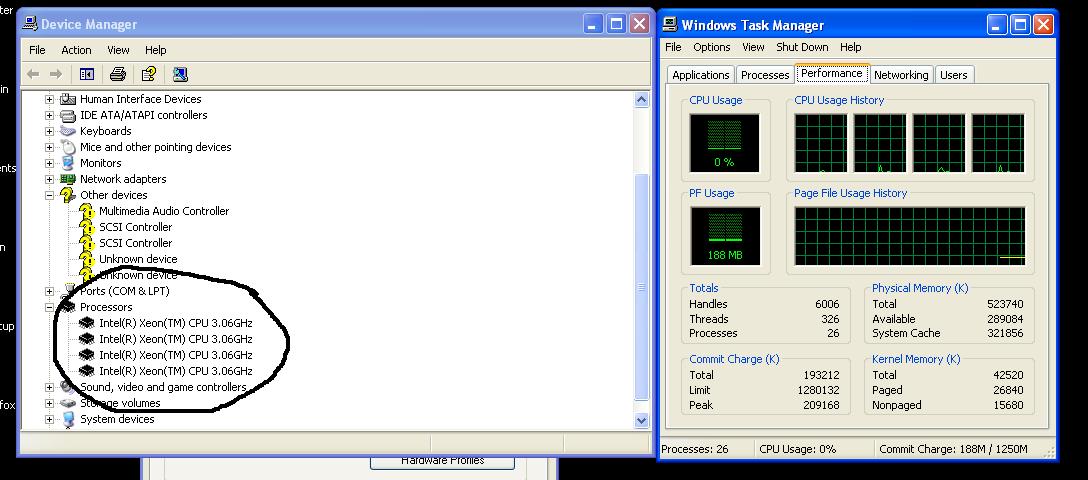Expand the Monitors node

pos(49,163)
